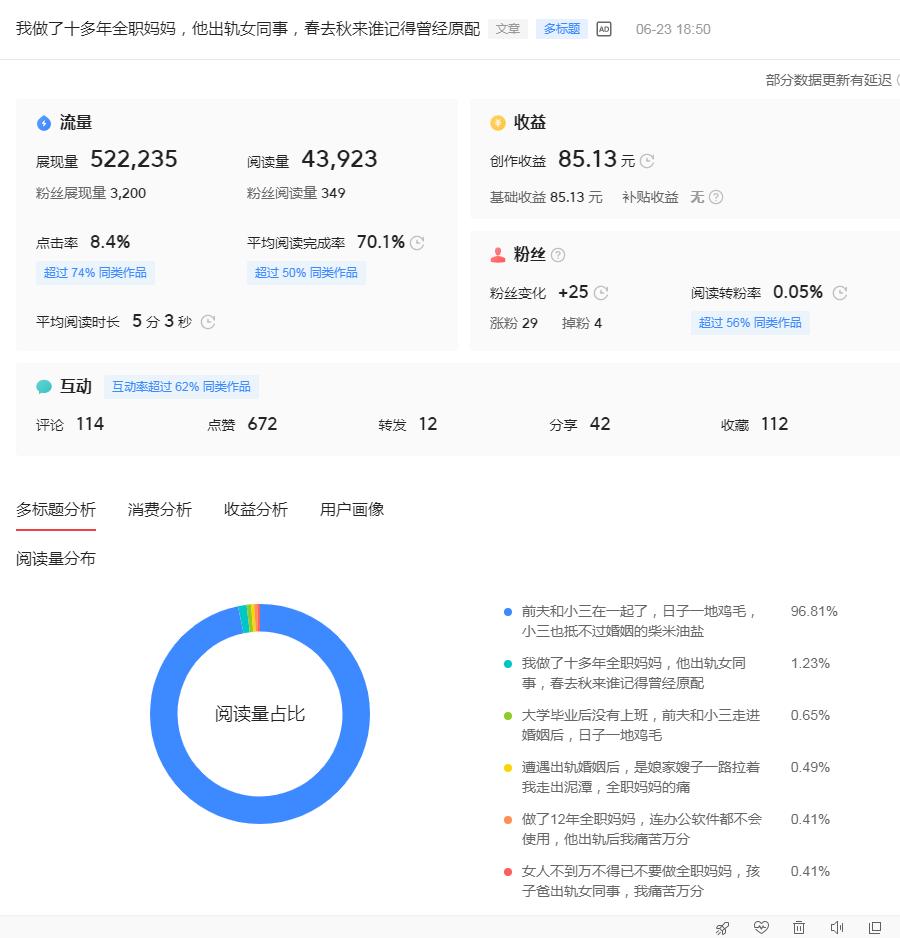Image resolution: width=900 pixels, height=938 pixels.
Task: Refresh the 平均阅读时长 reading duration stat
Action: coord(207,321)
